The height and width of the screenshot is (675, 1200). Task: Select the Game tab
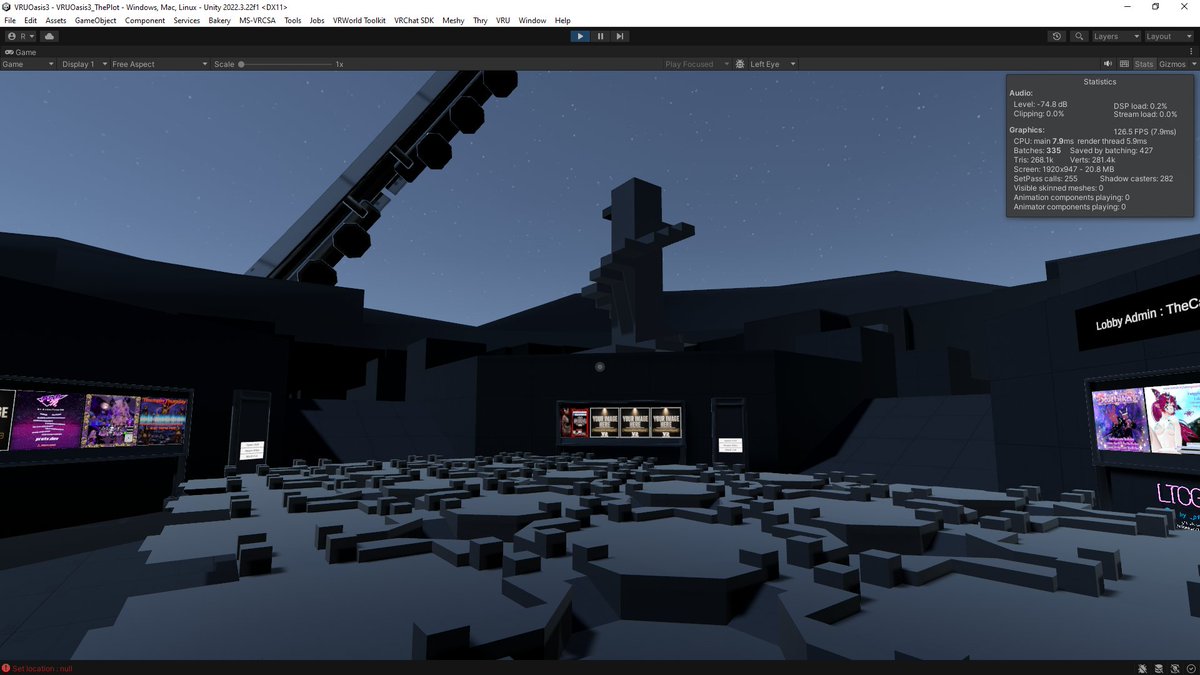(20, 51)
